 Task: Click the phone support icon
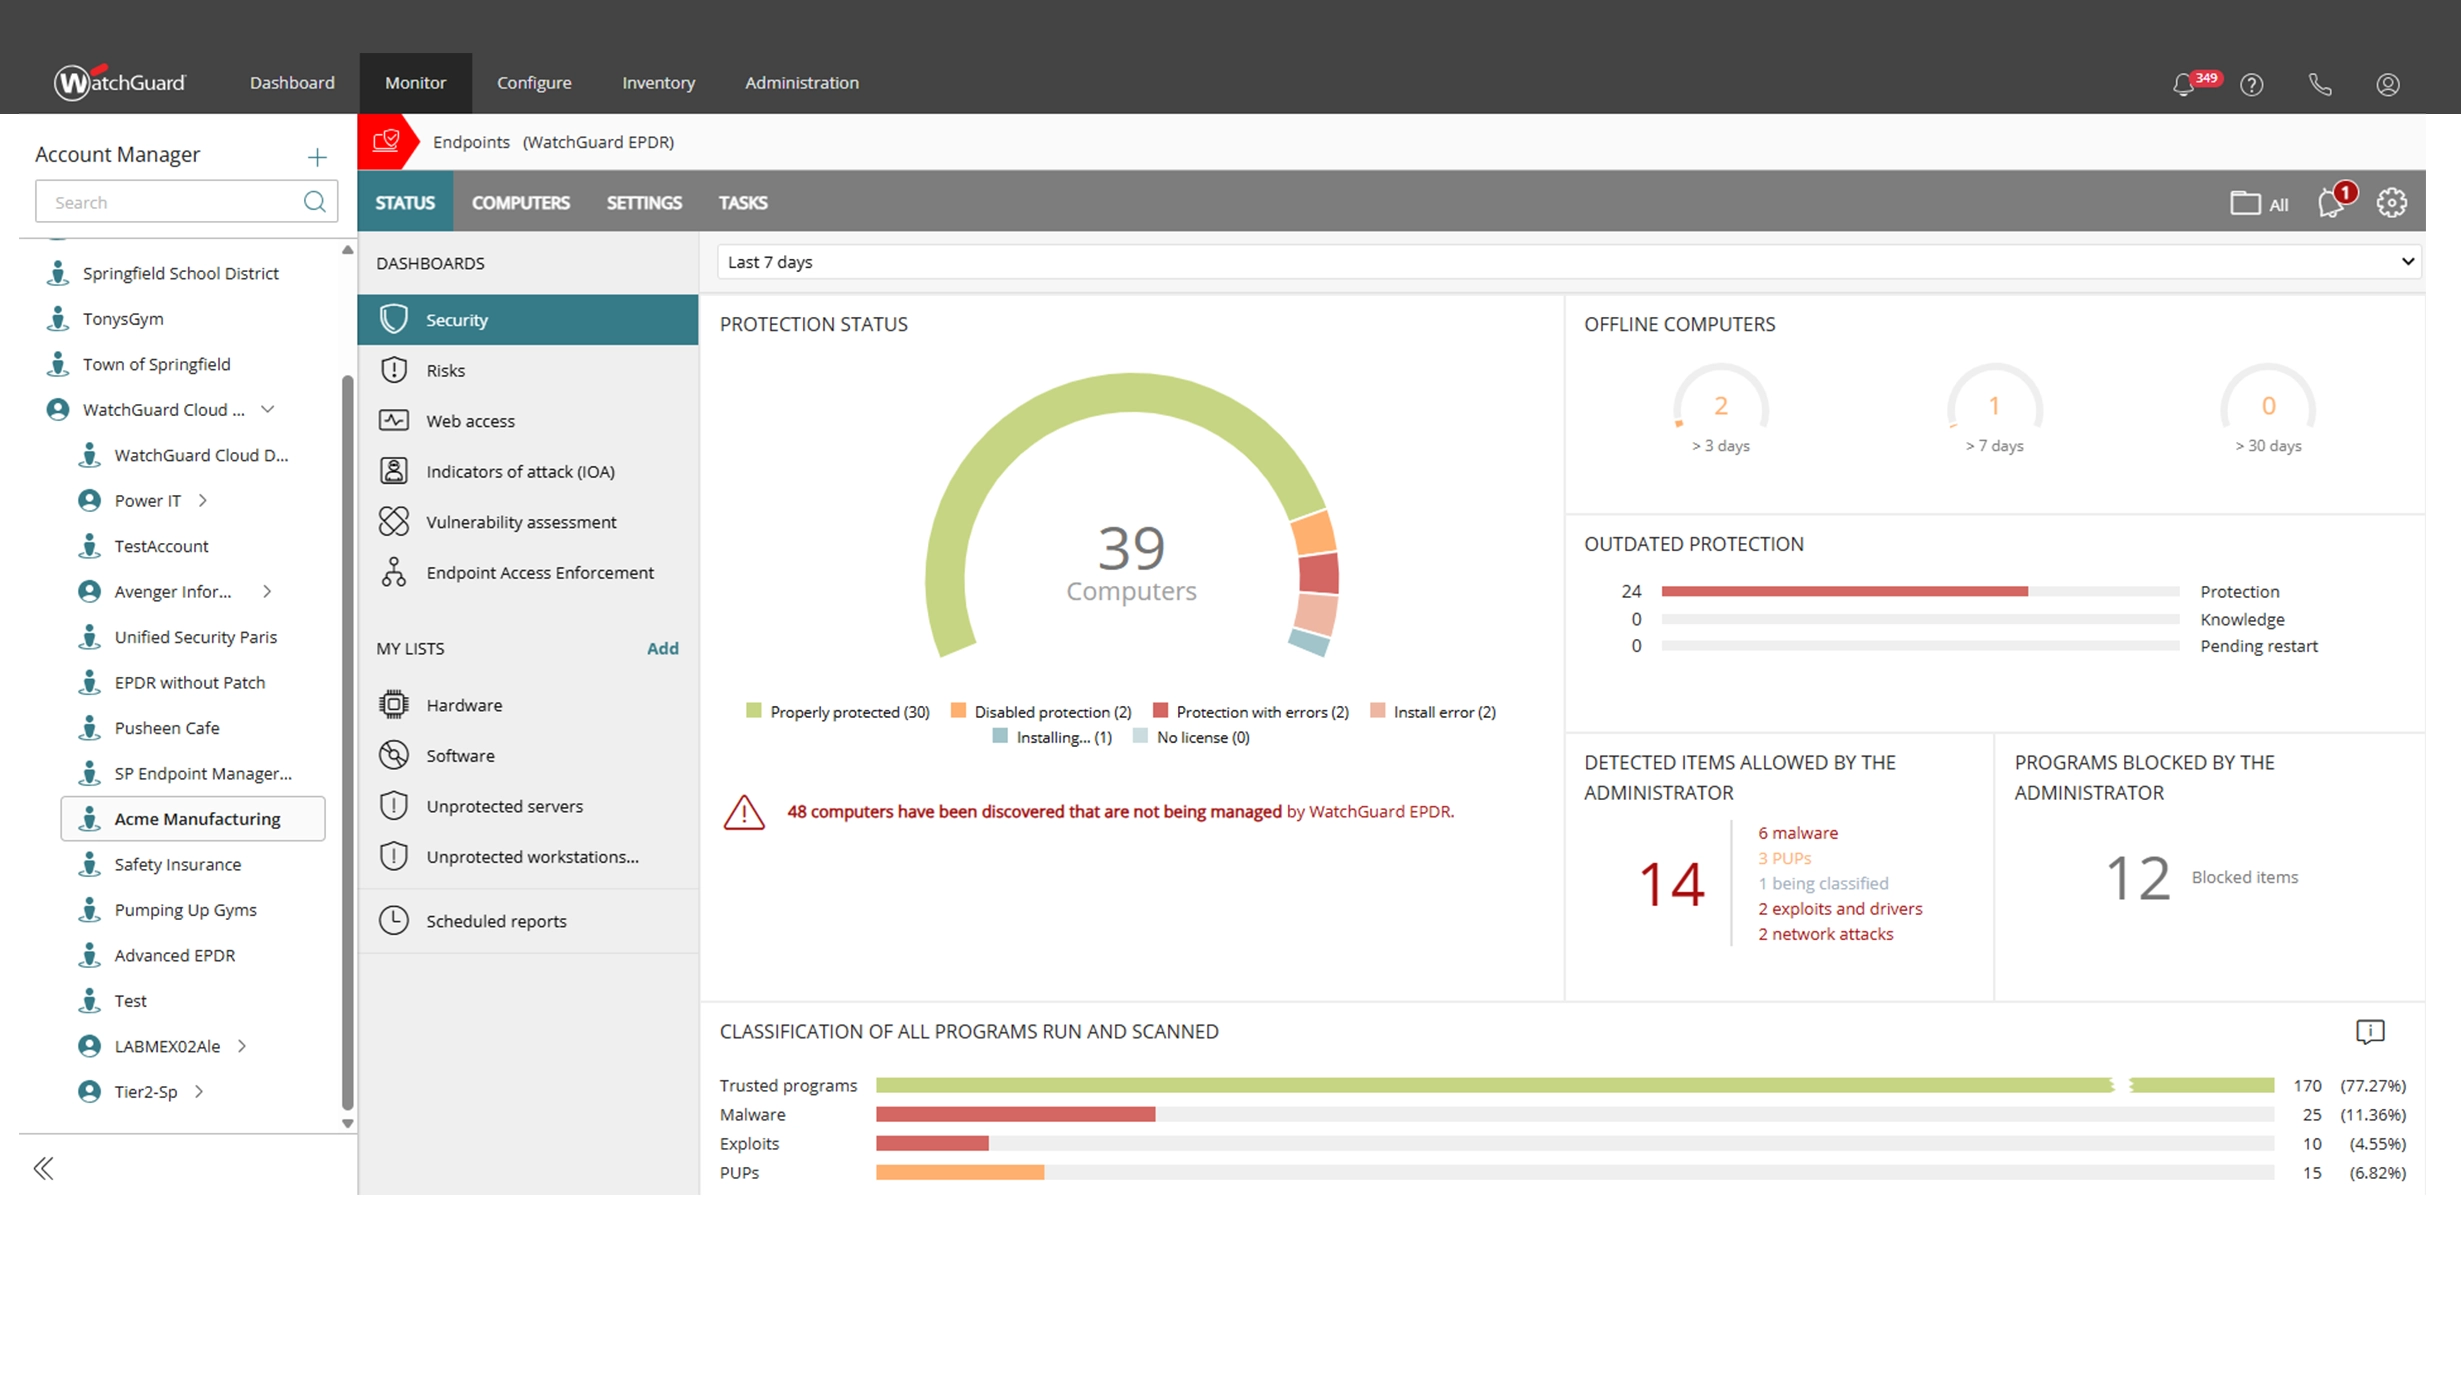tap(2320, 85)
